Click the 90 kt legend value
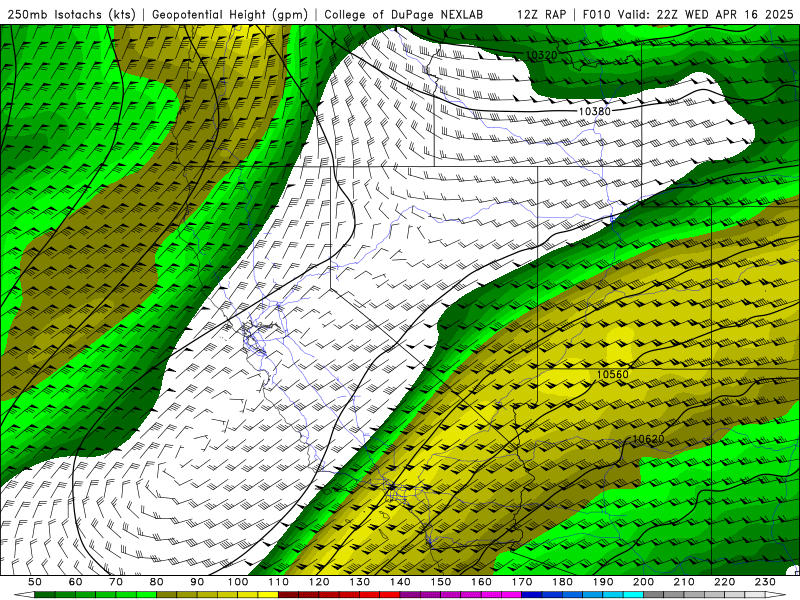800x600 pixels. [197, 582]
